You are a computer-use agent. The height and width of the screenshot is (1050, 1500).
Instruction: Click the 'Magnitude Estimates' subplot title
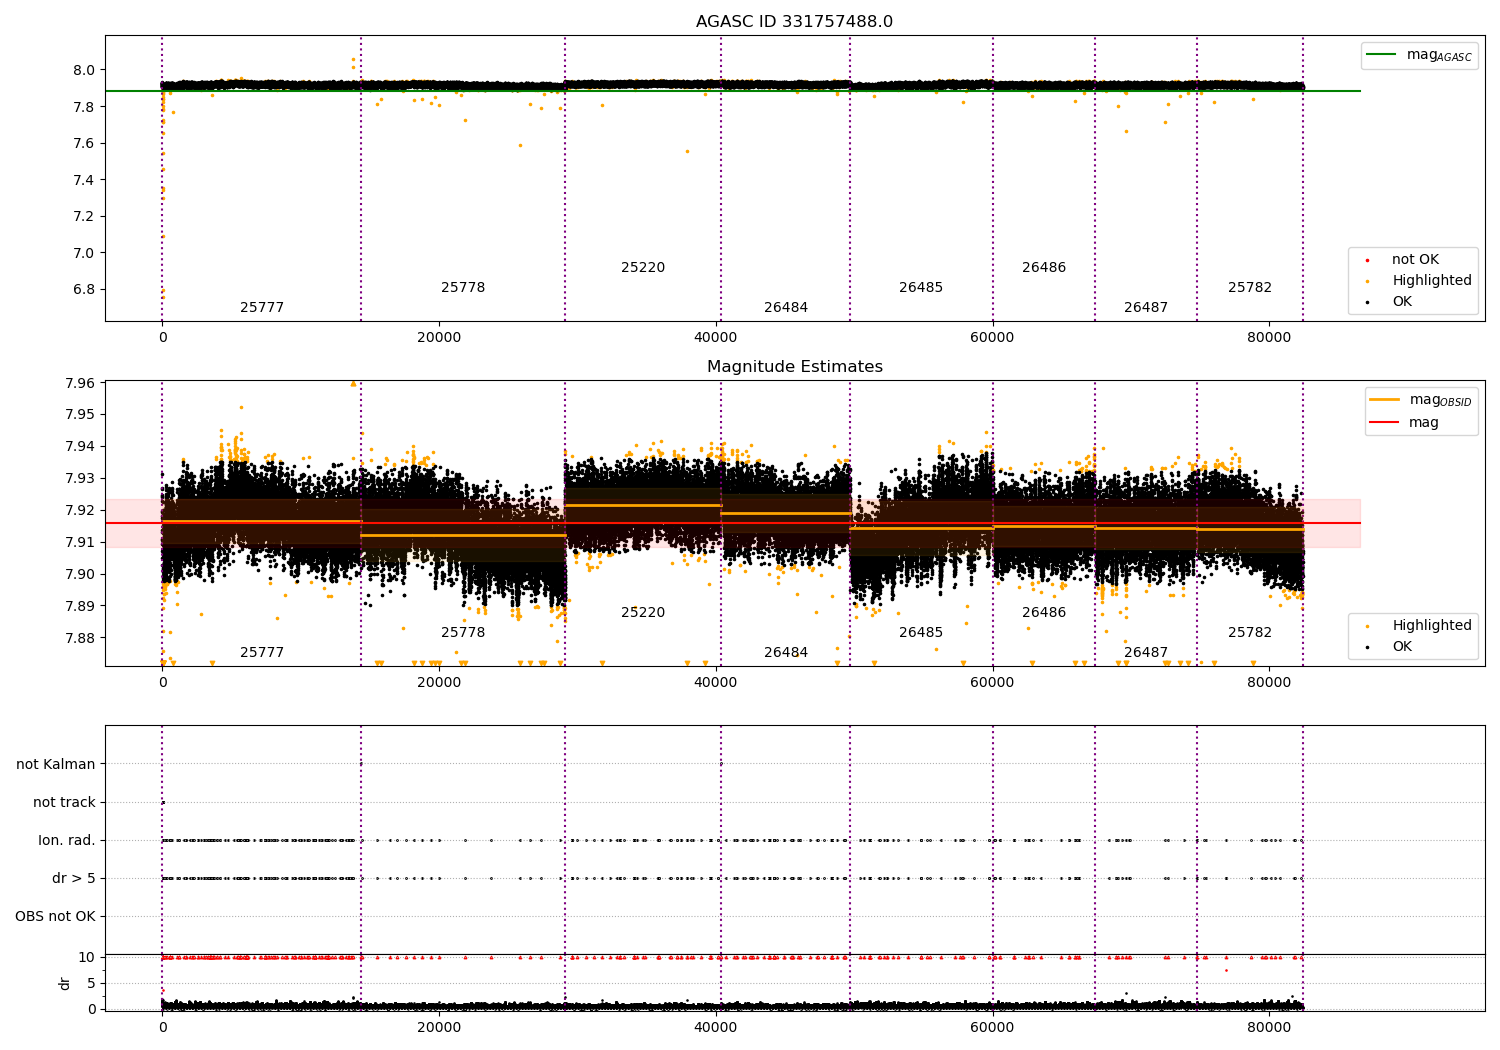pos(795,367)
